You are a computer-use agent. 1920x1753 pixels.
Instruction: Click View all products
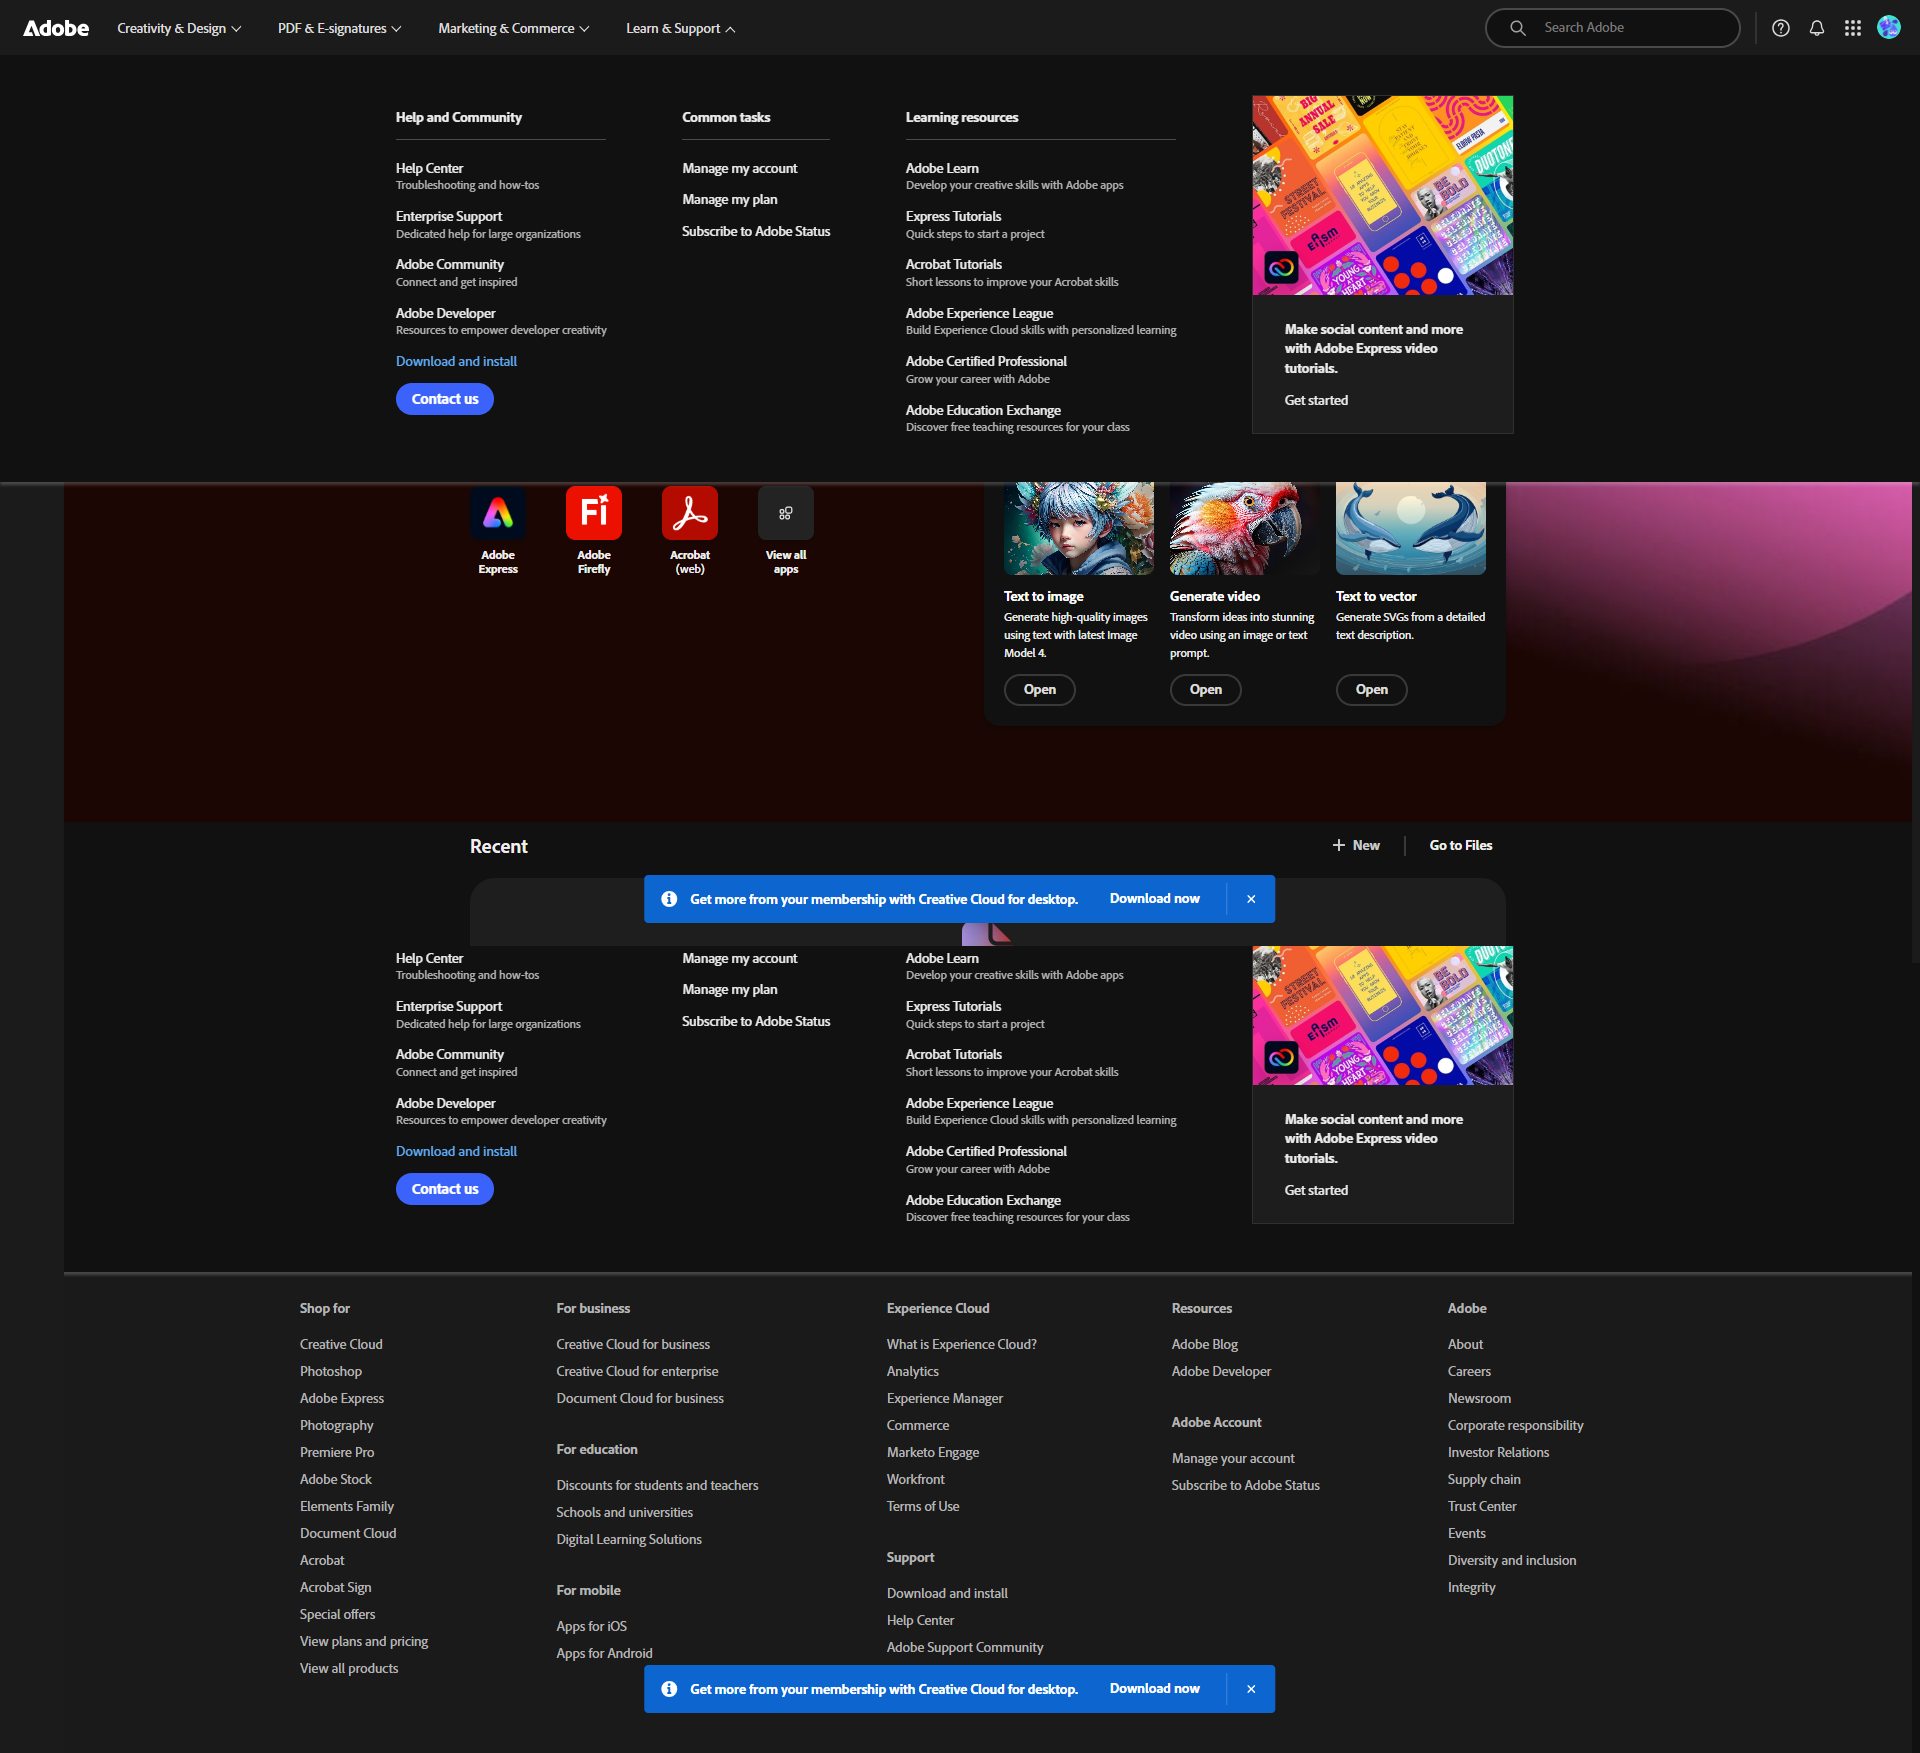[349, 1669]
